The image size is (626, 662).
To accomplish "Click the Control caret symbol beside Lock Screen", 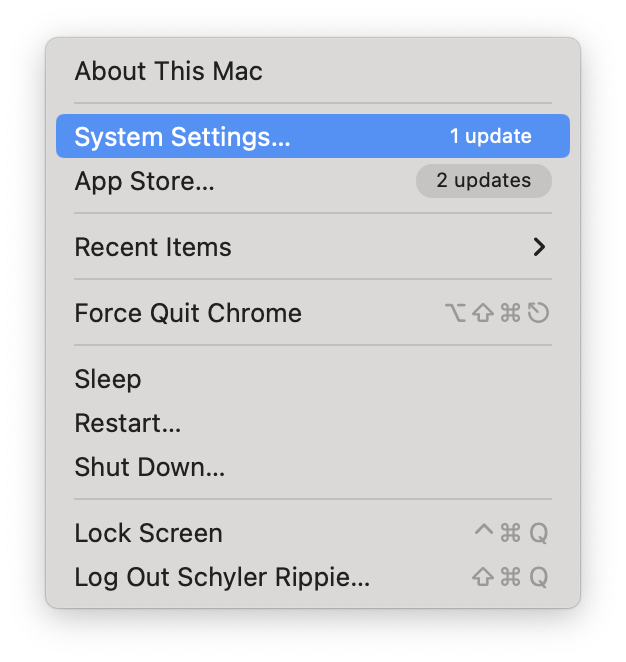I will (x=484, y=531).
